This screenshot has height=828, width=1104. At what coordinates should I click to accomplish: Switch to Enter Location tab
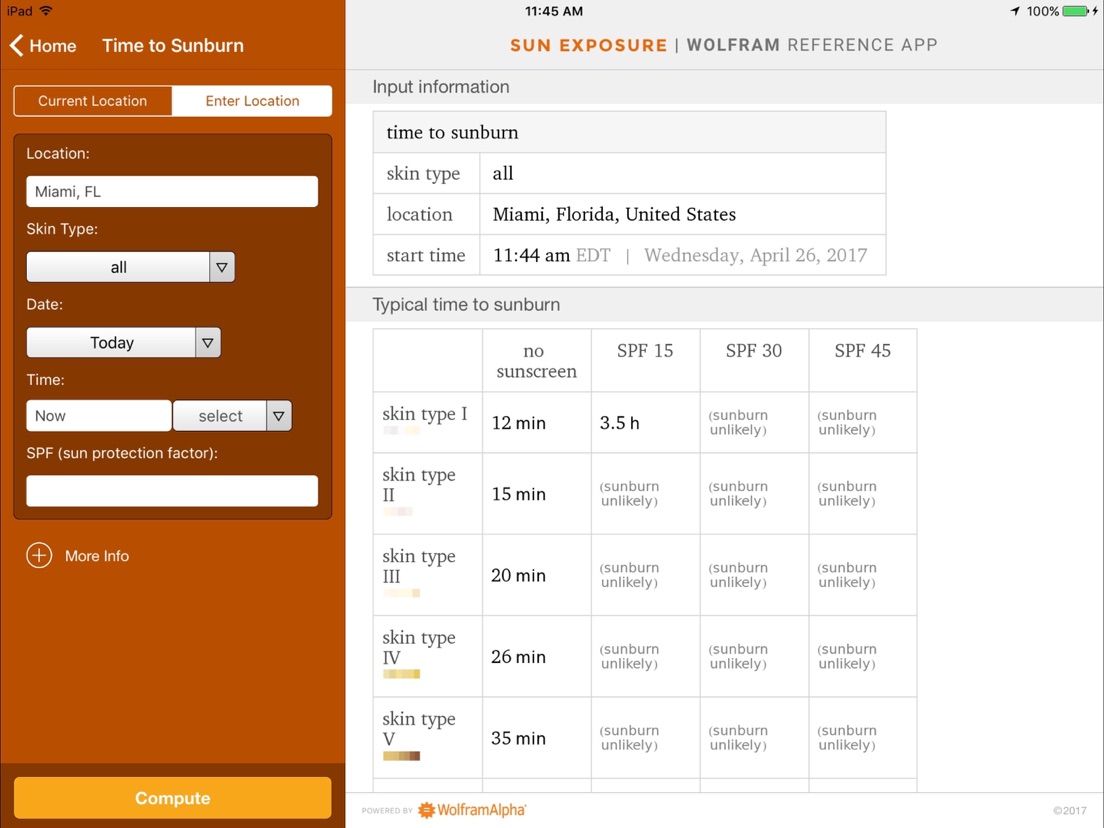point(252,101)
